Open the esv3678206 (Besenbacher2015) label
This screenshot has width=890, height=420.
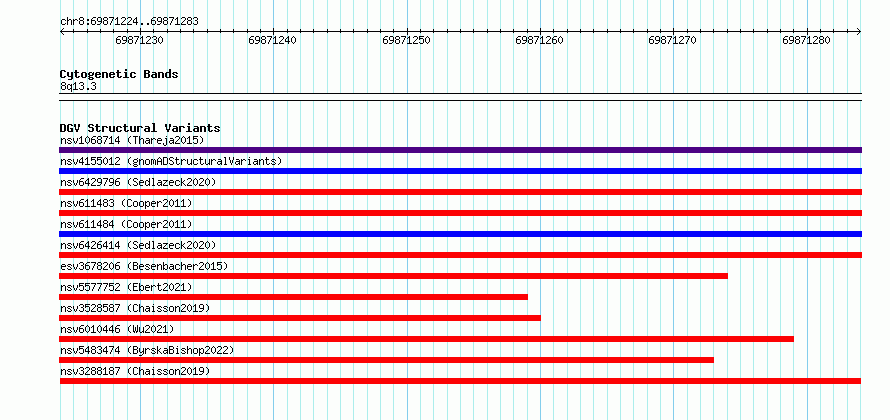(144, 266)
